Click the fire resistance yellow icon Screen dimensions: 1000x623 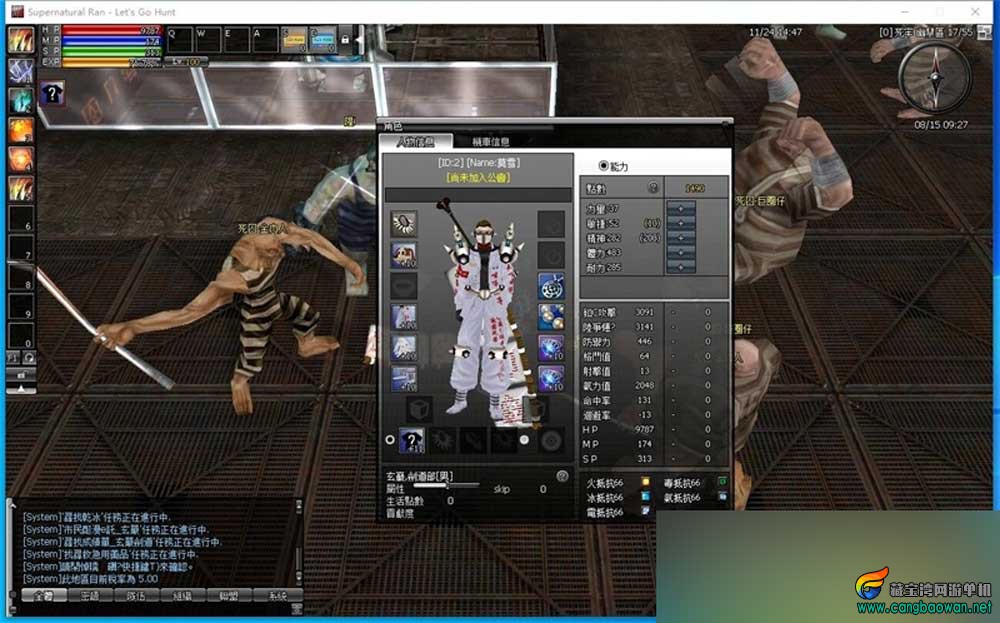click(x=645, y=482)
